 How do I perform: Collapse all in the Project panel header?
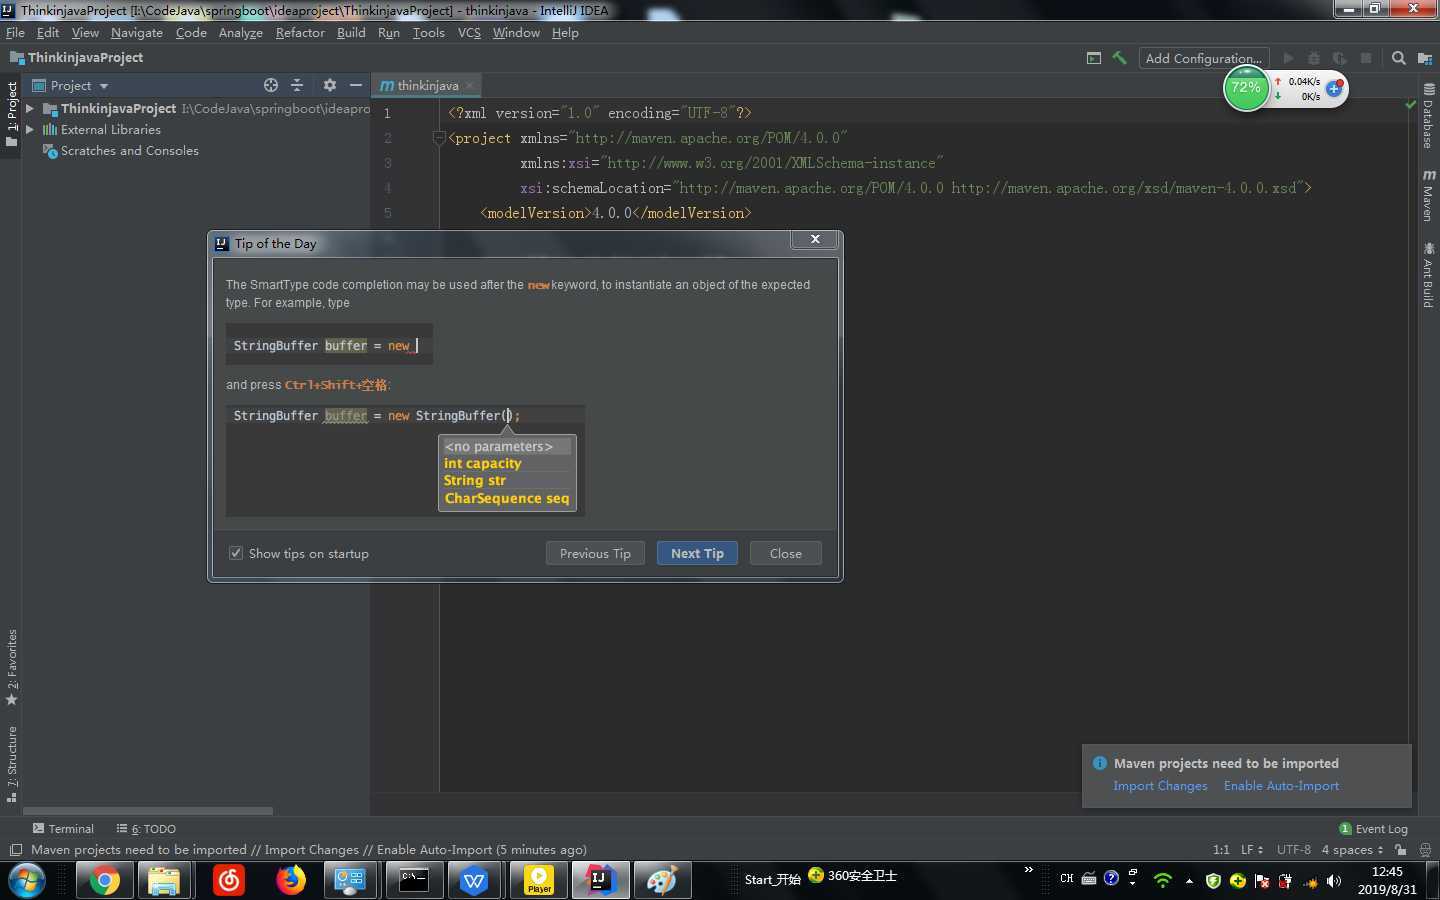click(297, 85)
